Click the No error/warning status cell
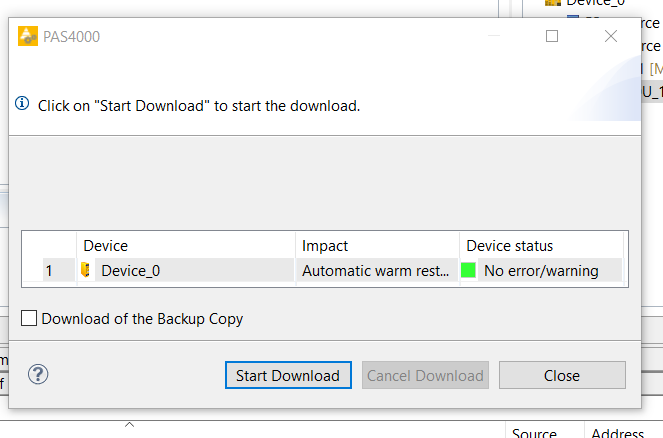This screenshot has width=663, height=438. pos(541,271)
